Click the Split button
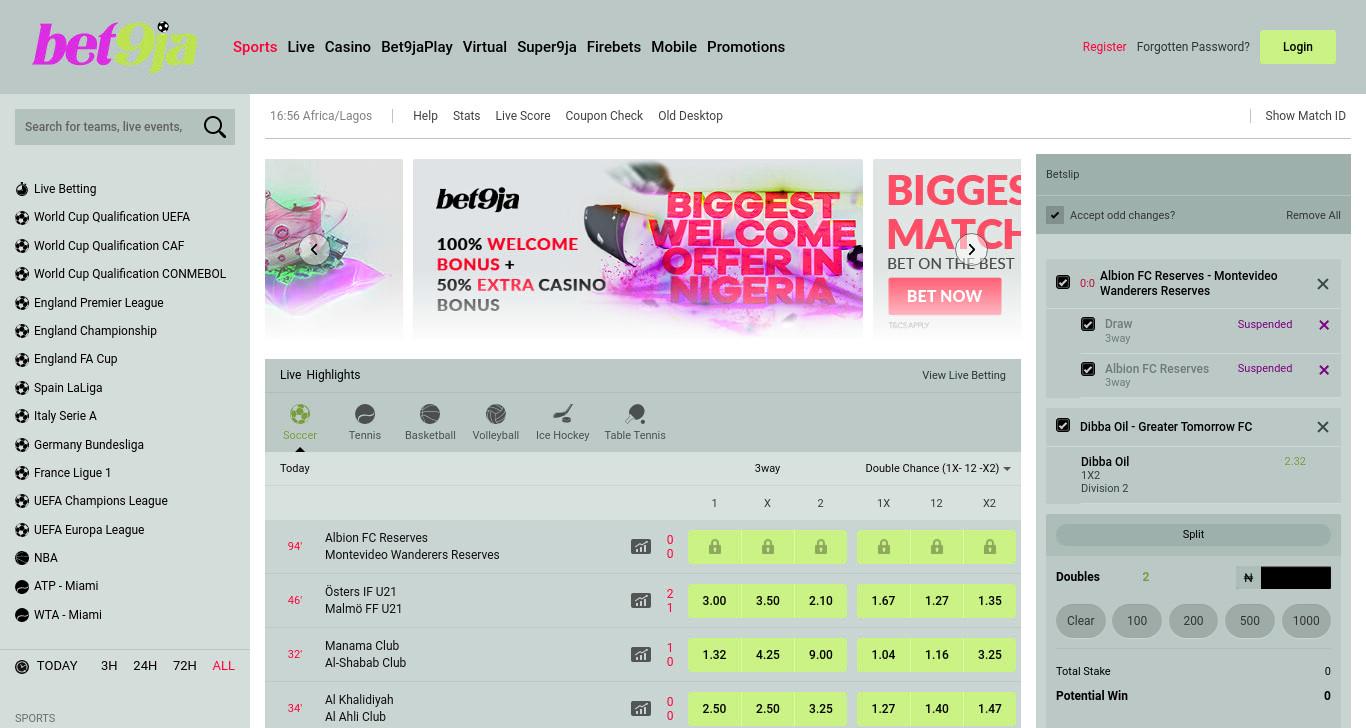This screenshot has width=1366, height=728. (x=1193, y=535)
